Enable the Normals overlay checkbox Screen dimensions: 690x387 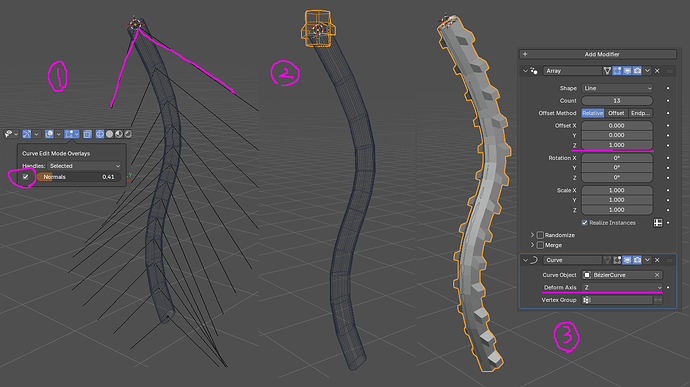26,177
